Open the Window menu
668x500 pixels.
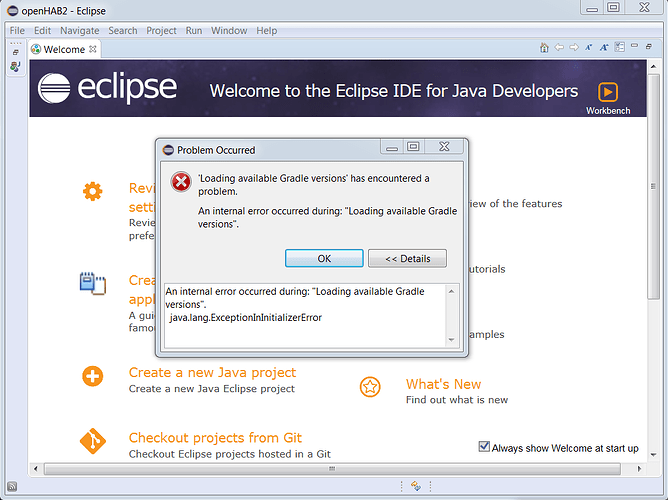coord(229,31)
